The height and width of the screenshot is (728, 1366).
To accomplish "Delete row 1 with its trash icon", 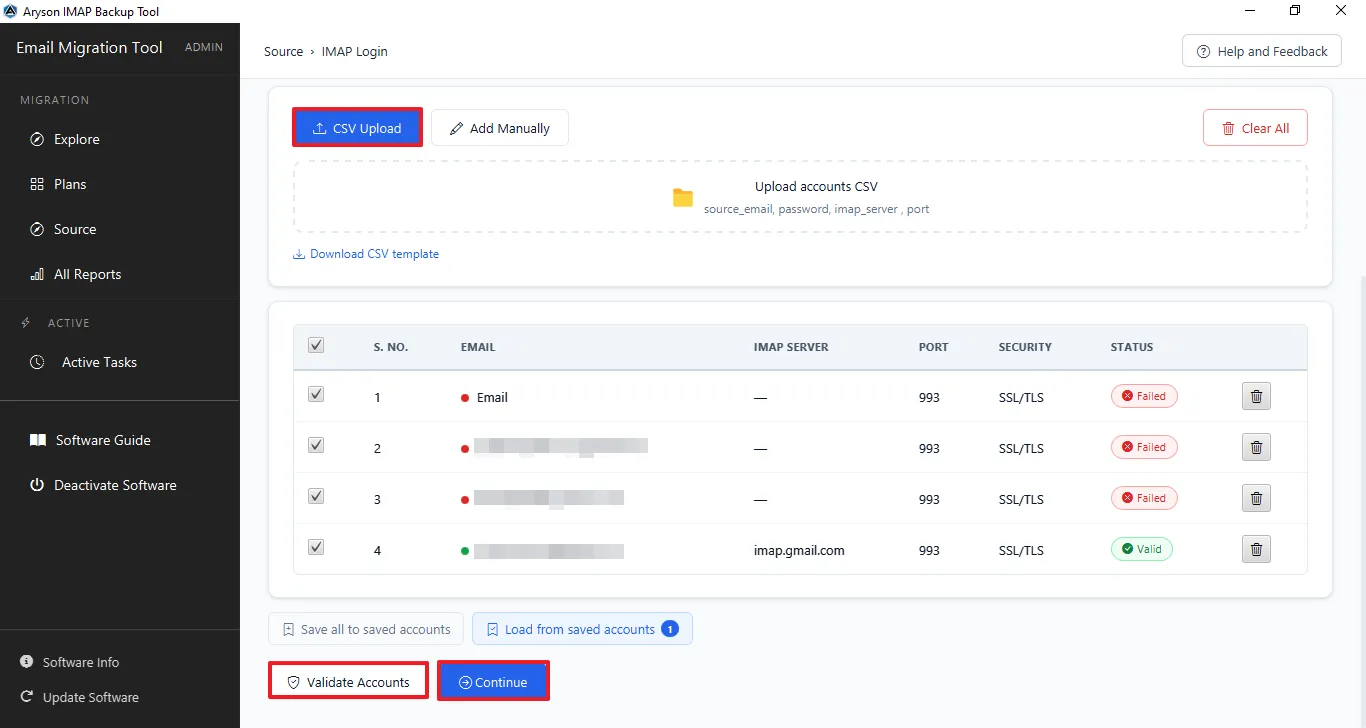I will point(1256,397).
